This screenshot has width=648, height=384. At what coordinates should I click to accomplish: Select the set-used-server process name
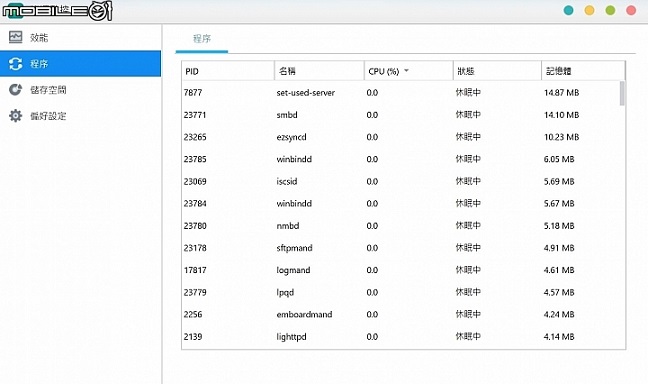[x=306, y=93]
